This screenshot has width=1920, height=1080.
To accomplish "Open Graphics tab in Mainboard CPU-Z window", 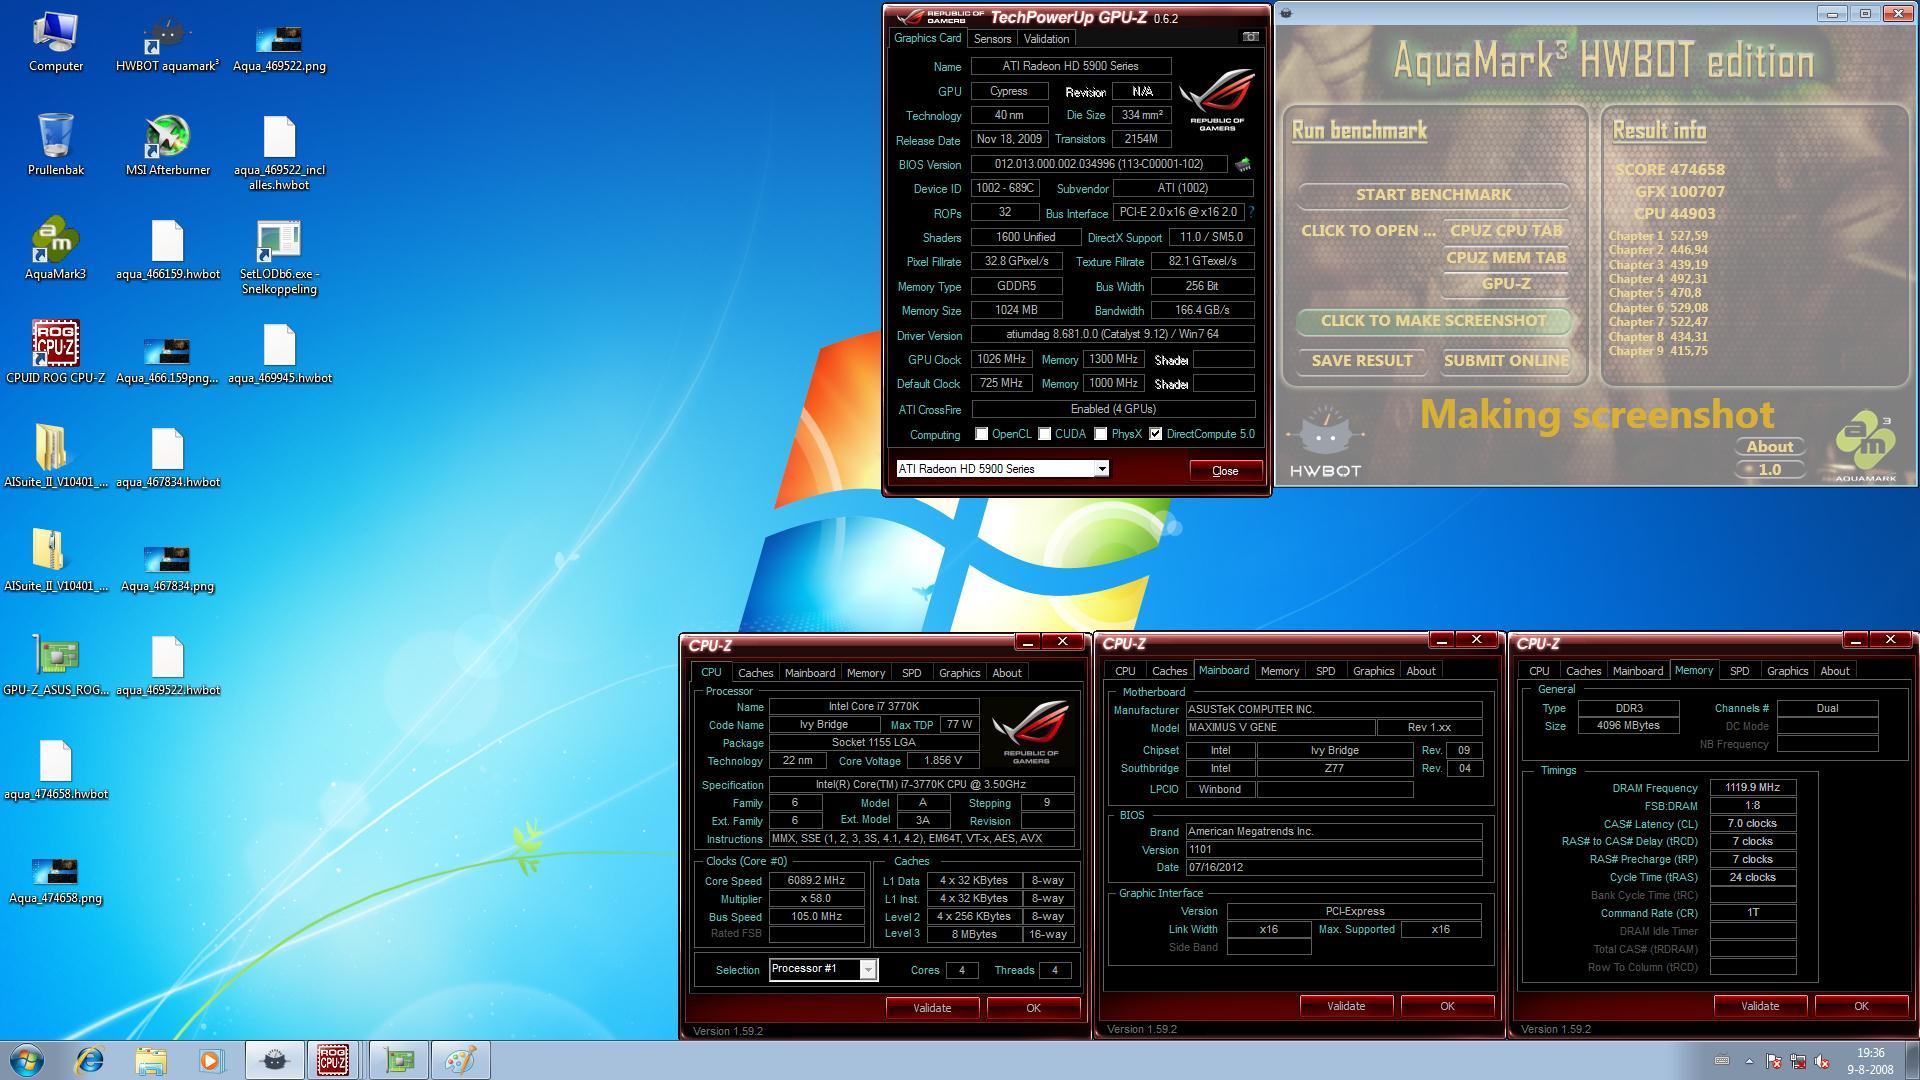I will coord(1373,671).
